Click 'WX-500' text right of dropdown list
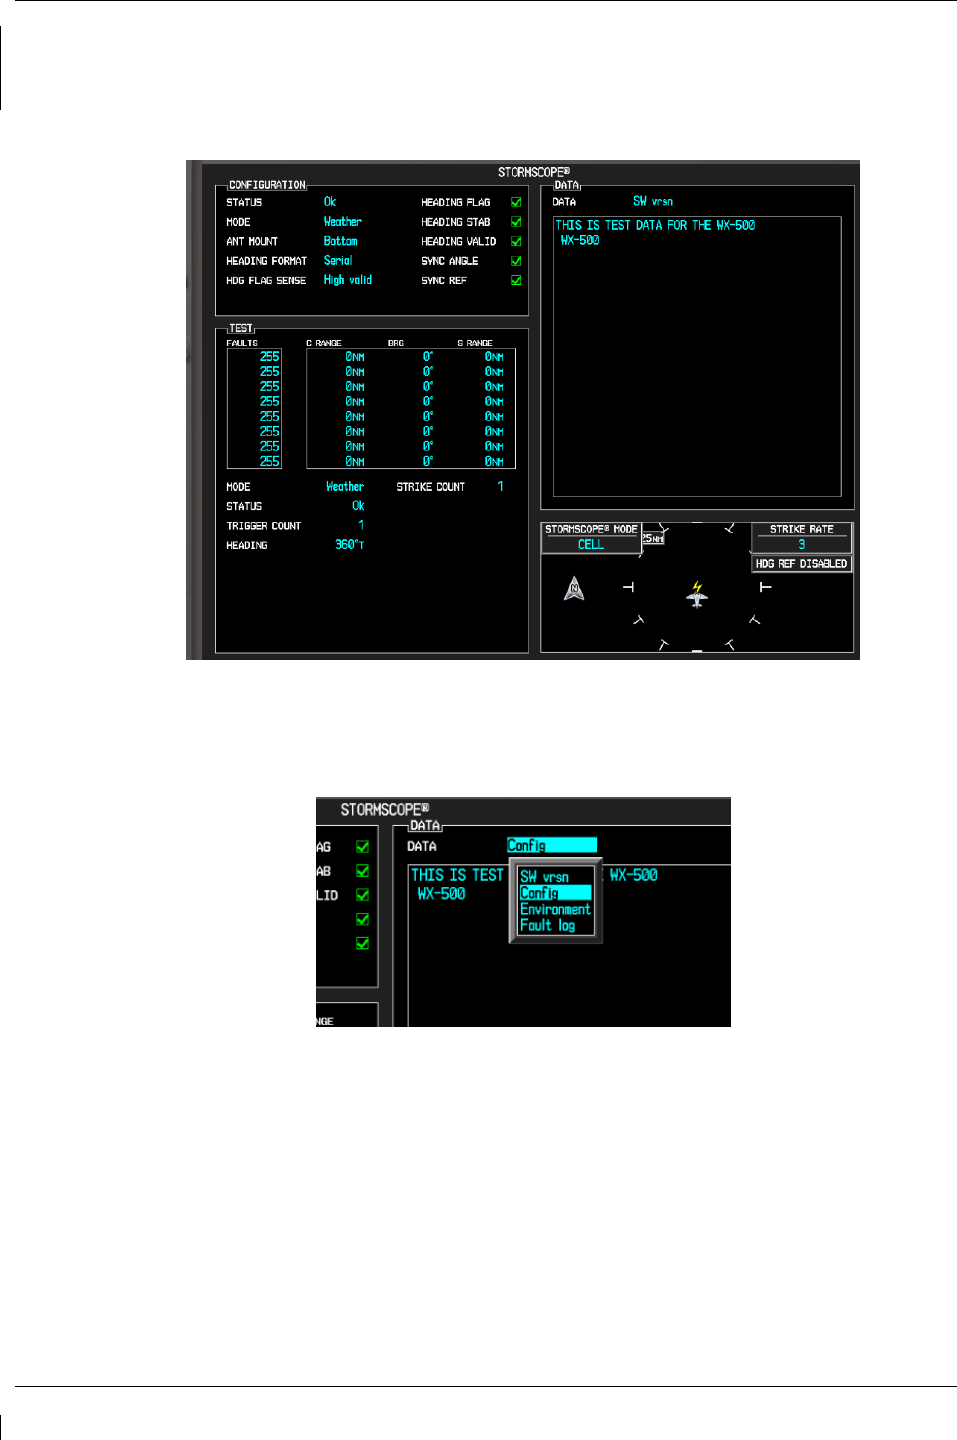 [634, 875]
